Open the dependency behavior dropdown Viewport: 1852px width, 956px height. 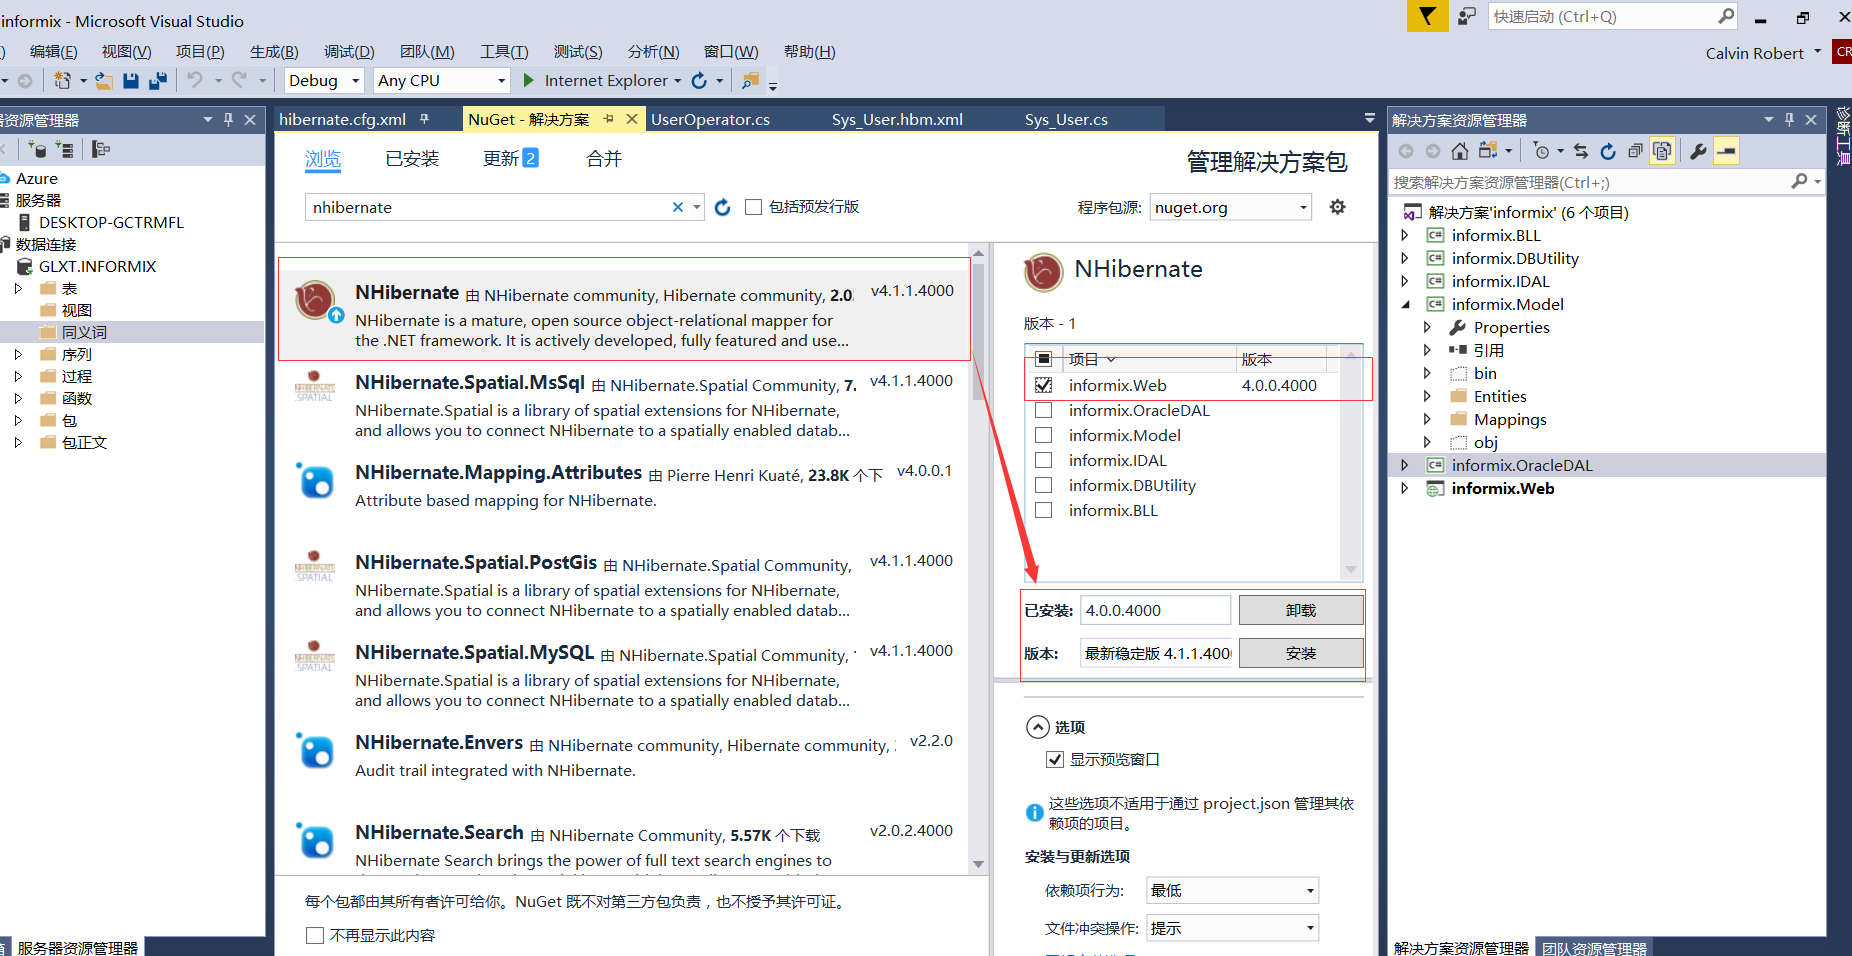[1232, 890]
